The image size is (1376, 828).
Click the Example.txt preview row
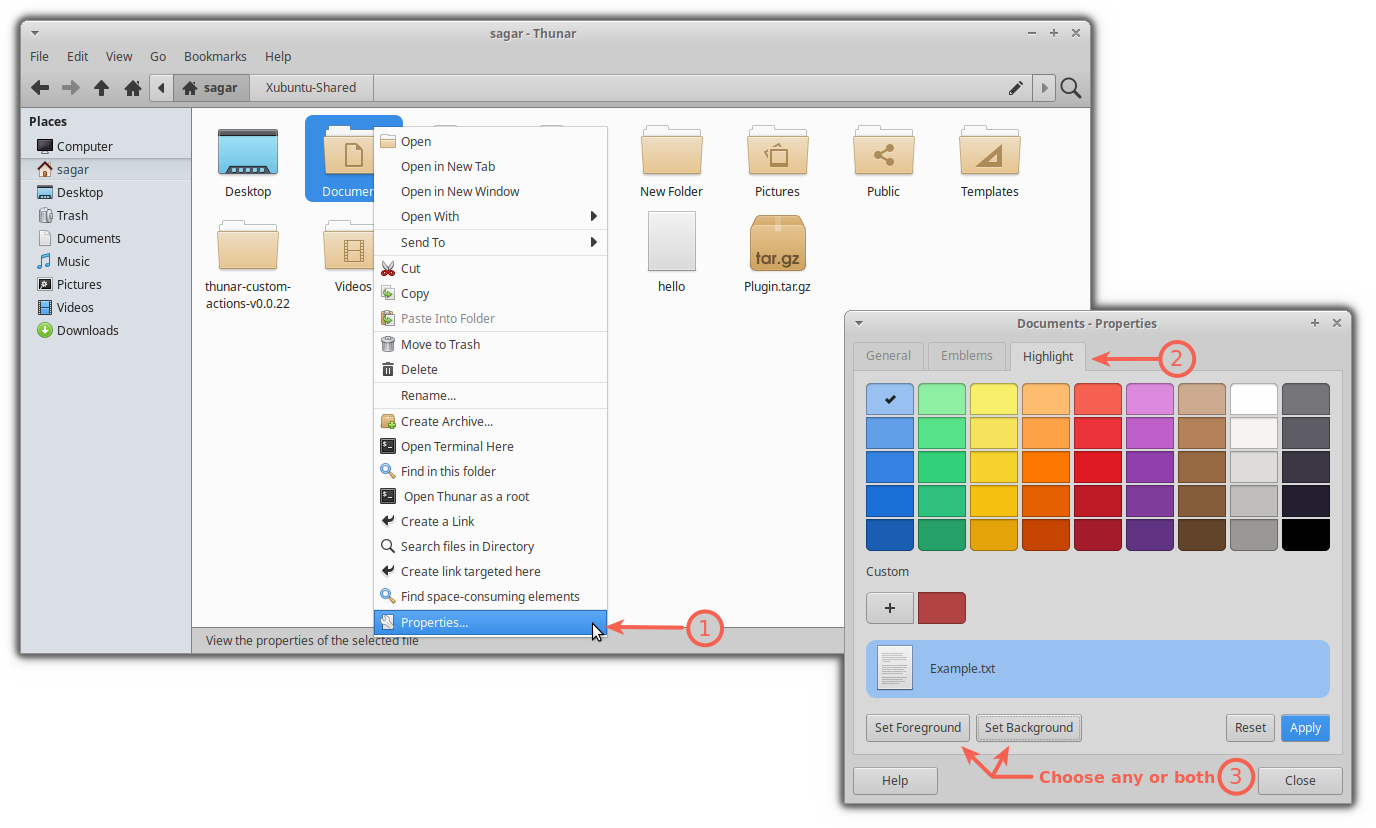pos(1097,668)
